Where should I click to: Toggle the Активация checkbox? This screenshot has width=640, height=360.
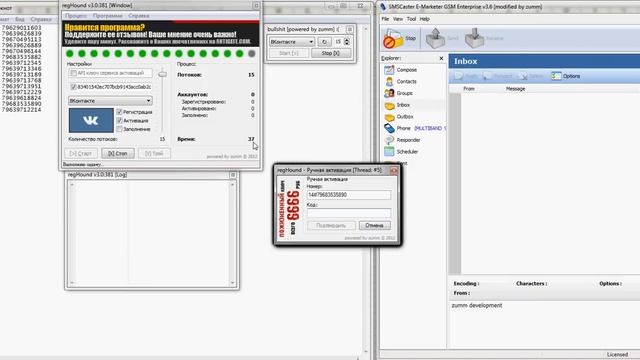point(120,120)
